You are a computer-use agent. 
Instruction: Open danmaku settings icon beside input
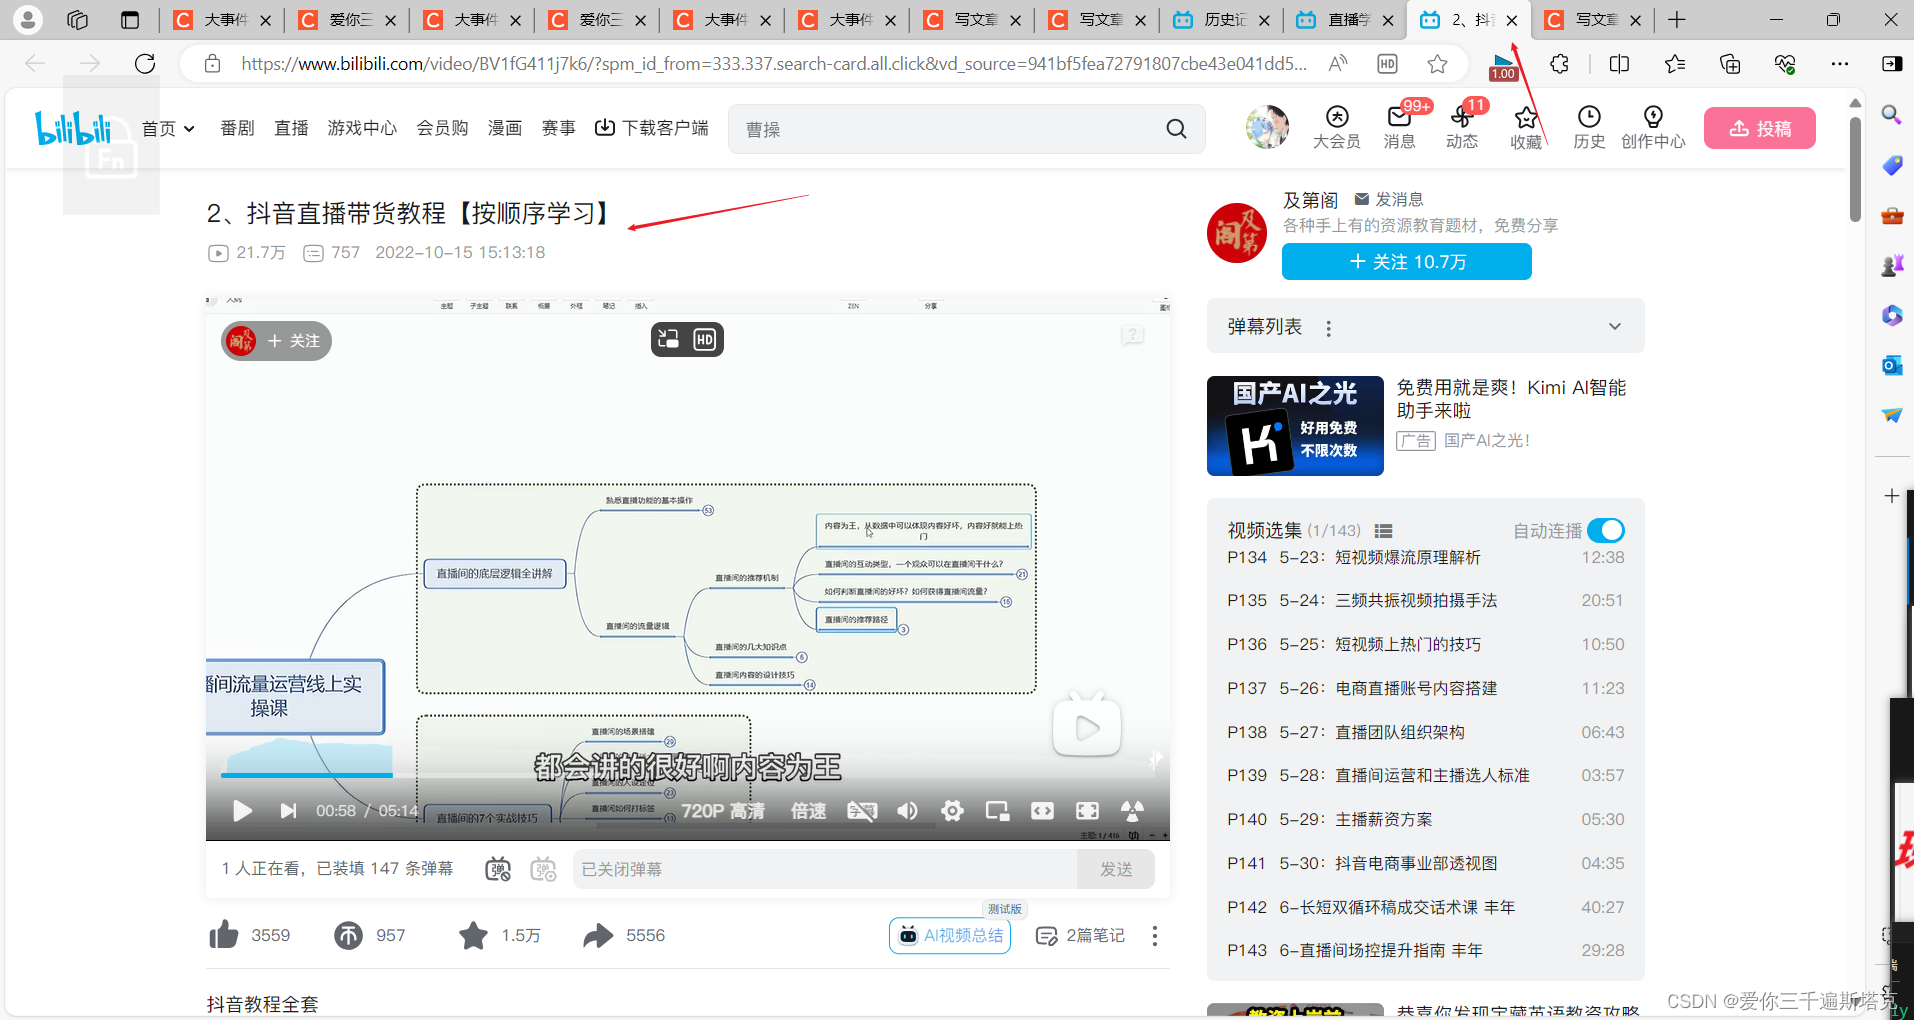543,869
